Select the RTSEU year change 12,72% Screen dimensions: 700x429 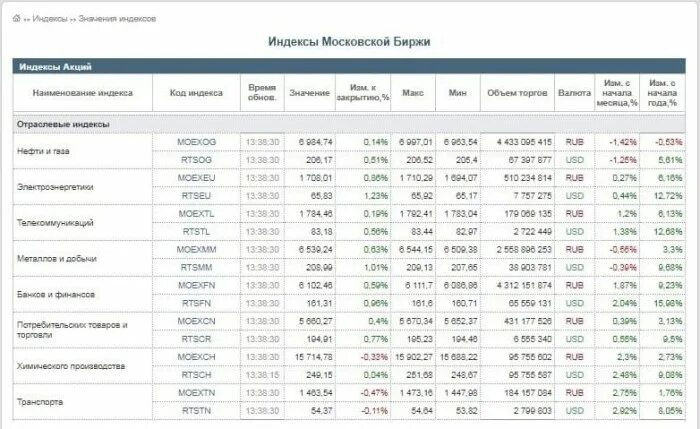(667, 196)
